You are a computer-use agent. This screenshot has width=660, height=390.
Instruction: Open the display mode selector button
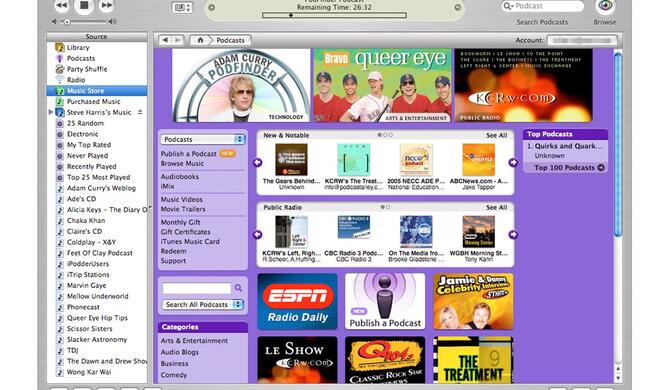tap(182, 7)
